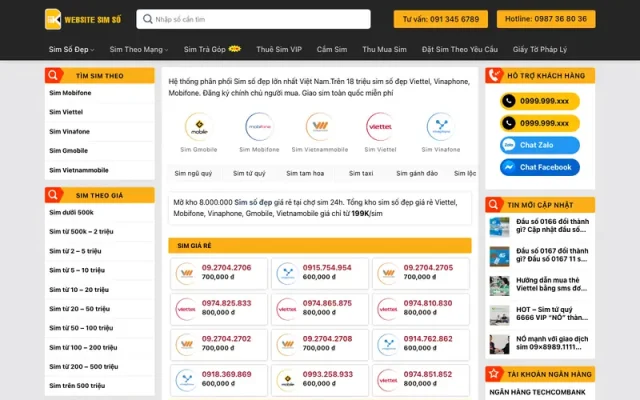This screenshot has height=400, width=640.
Task: Click the Gmobile logo beside 0993.258.933
Action: [x=287, y=380]
